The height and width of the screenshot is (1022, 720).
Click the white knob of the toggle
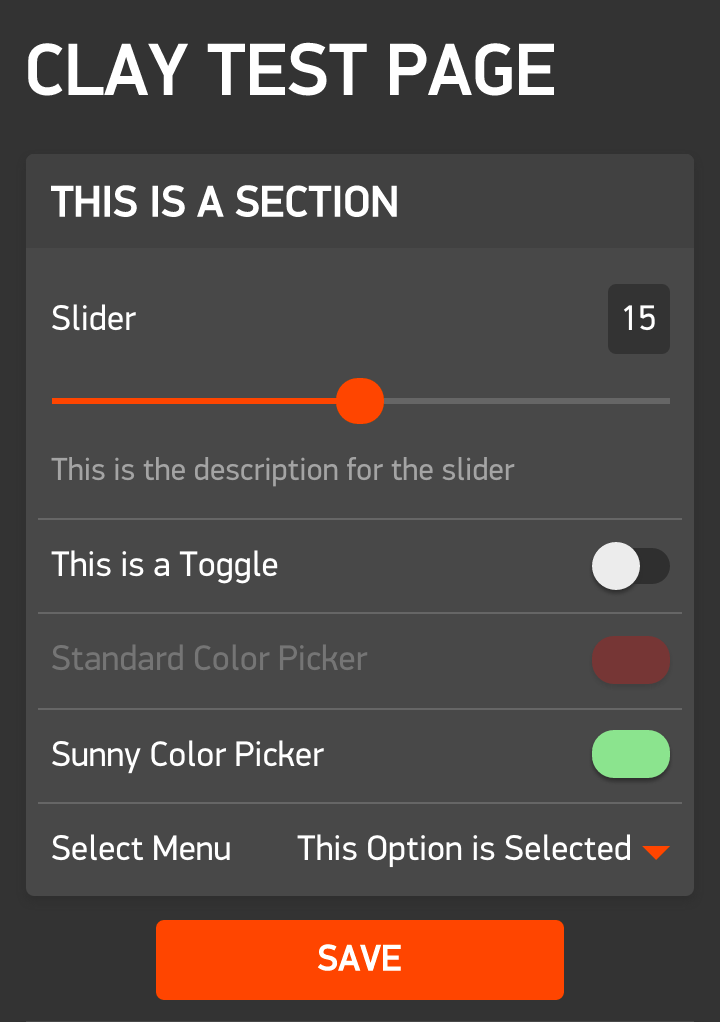[615, 566]
